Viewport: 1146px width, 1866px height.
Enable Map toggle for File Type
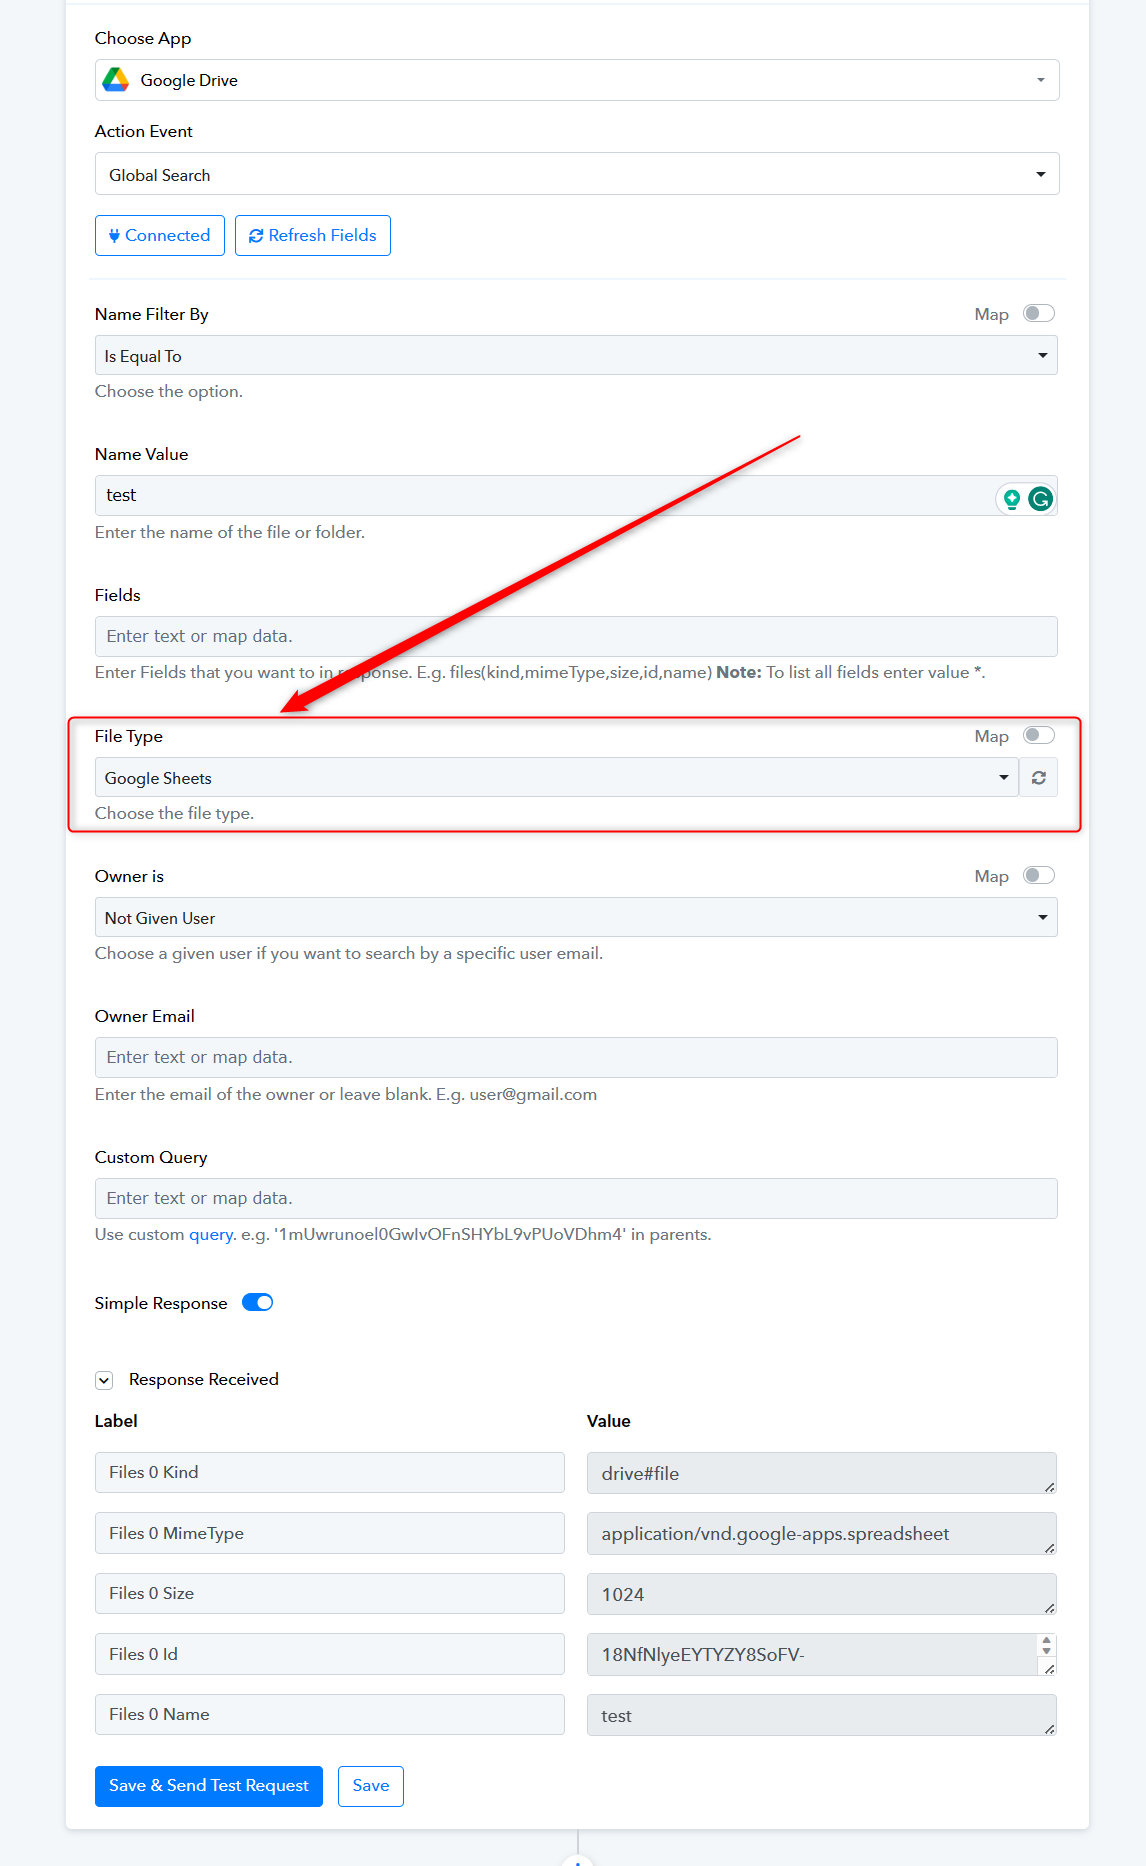point(1039,736)
